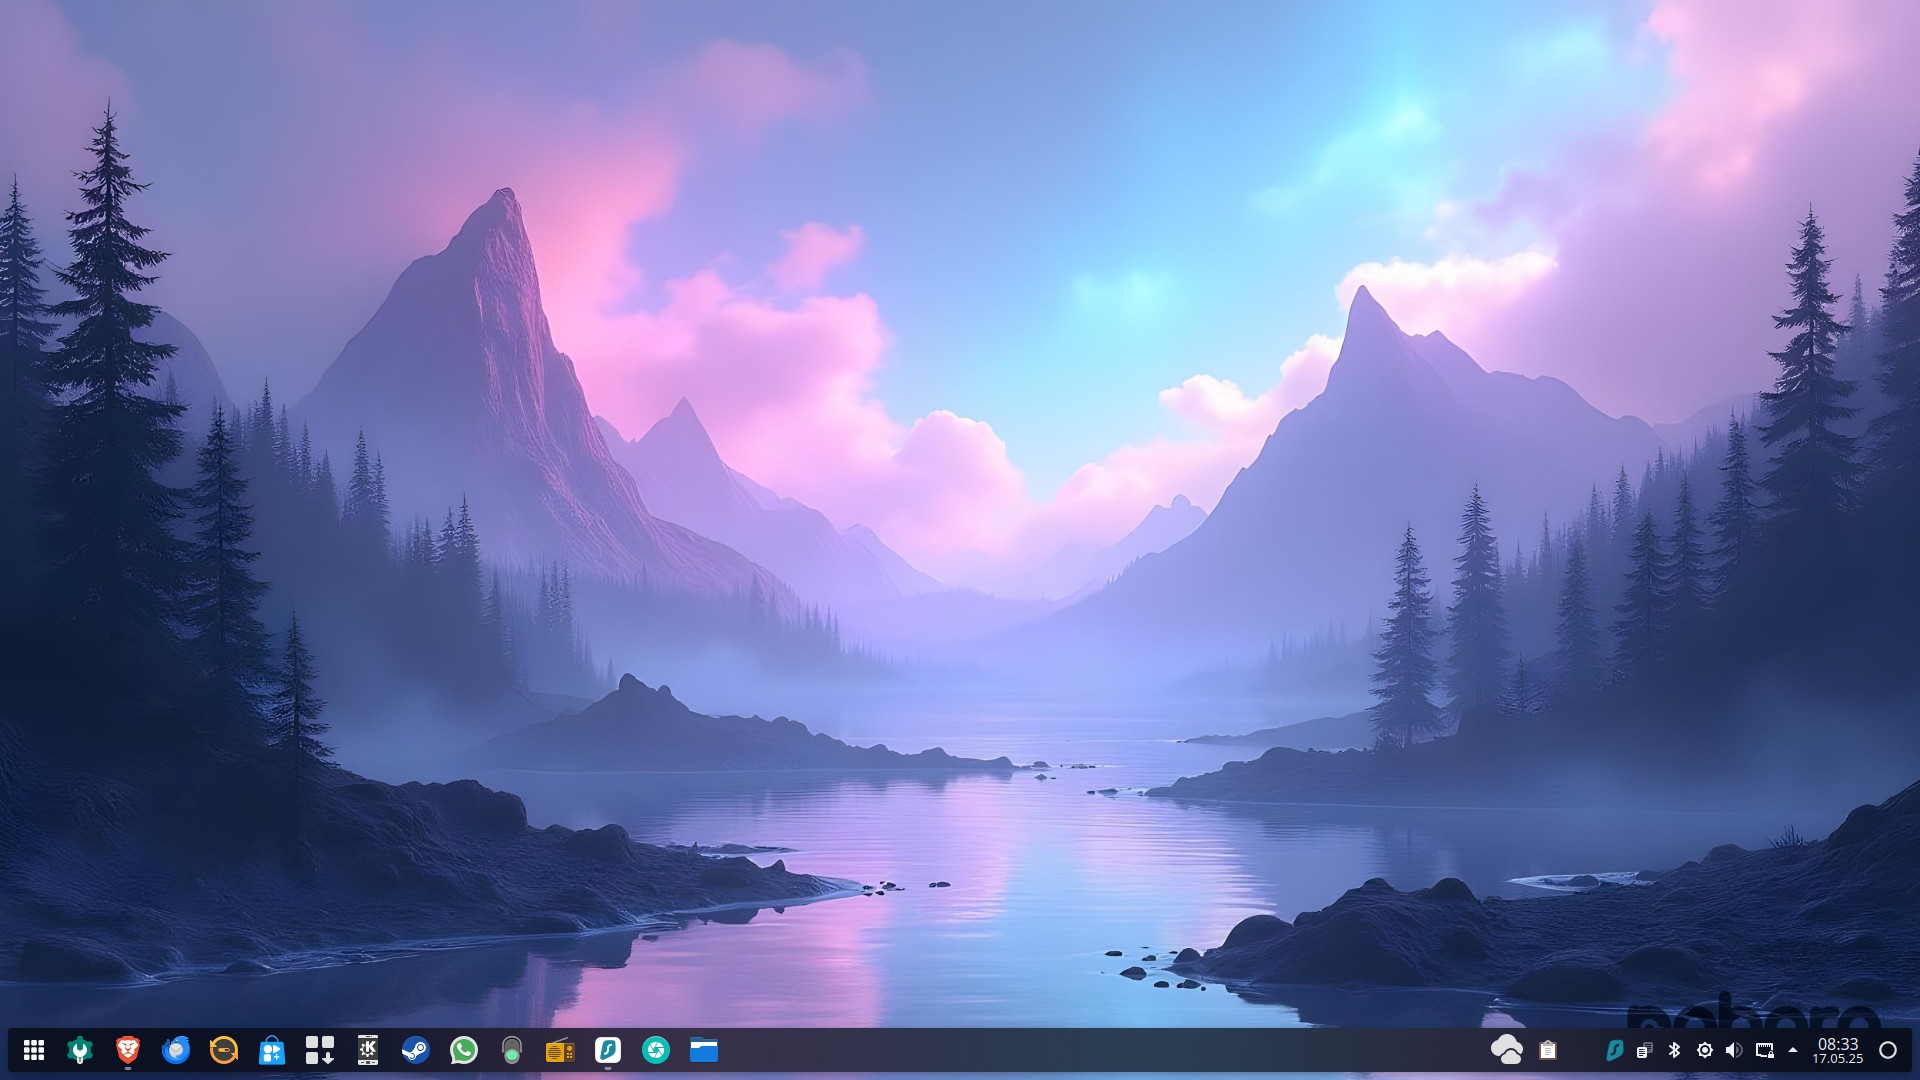1920x1080 pixels.
Task: Launch KDE Connect phone app
Action: pyautogui.click(x=368, y=1050)
